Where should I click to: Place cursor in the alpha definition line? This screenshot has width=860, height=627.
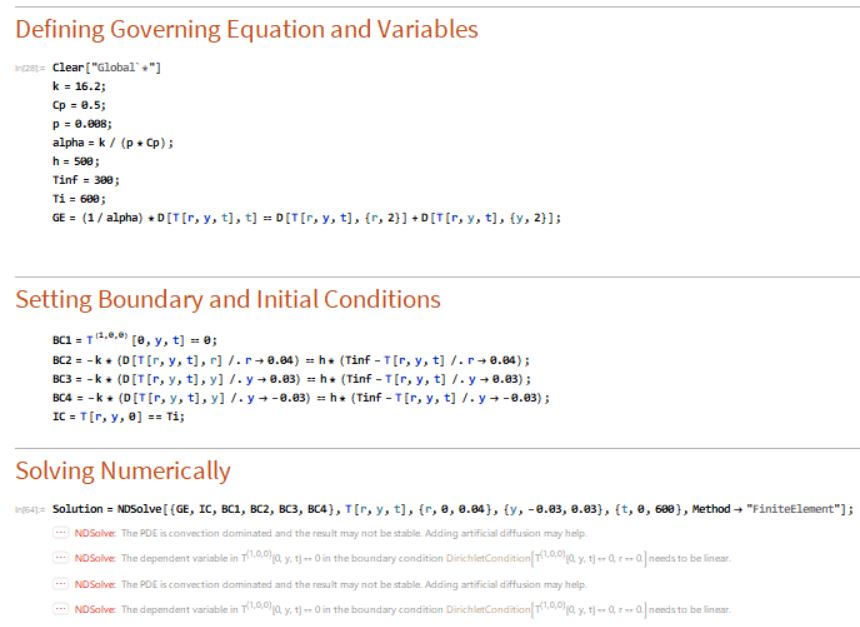[113, 143]
